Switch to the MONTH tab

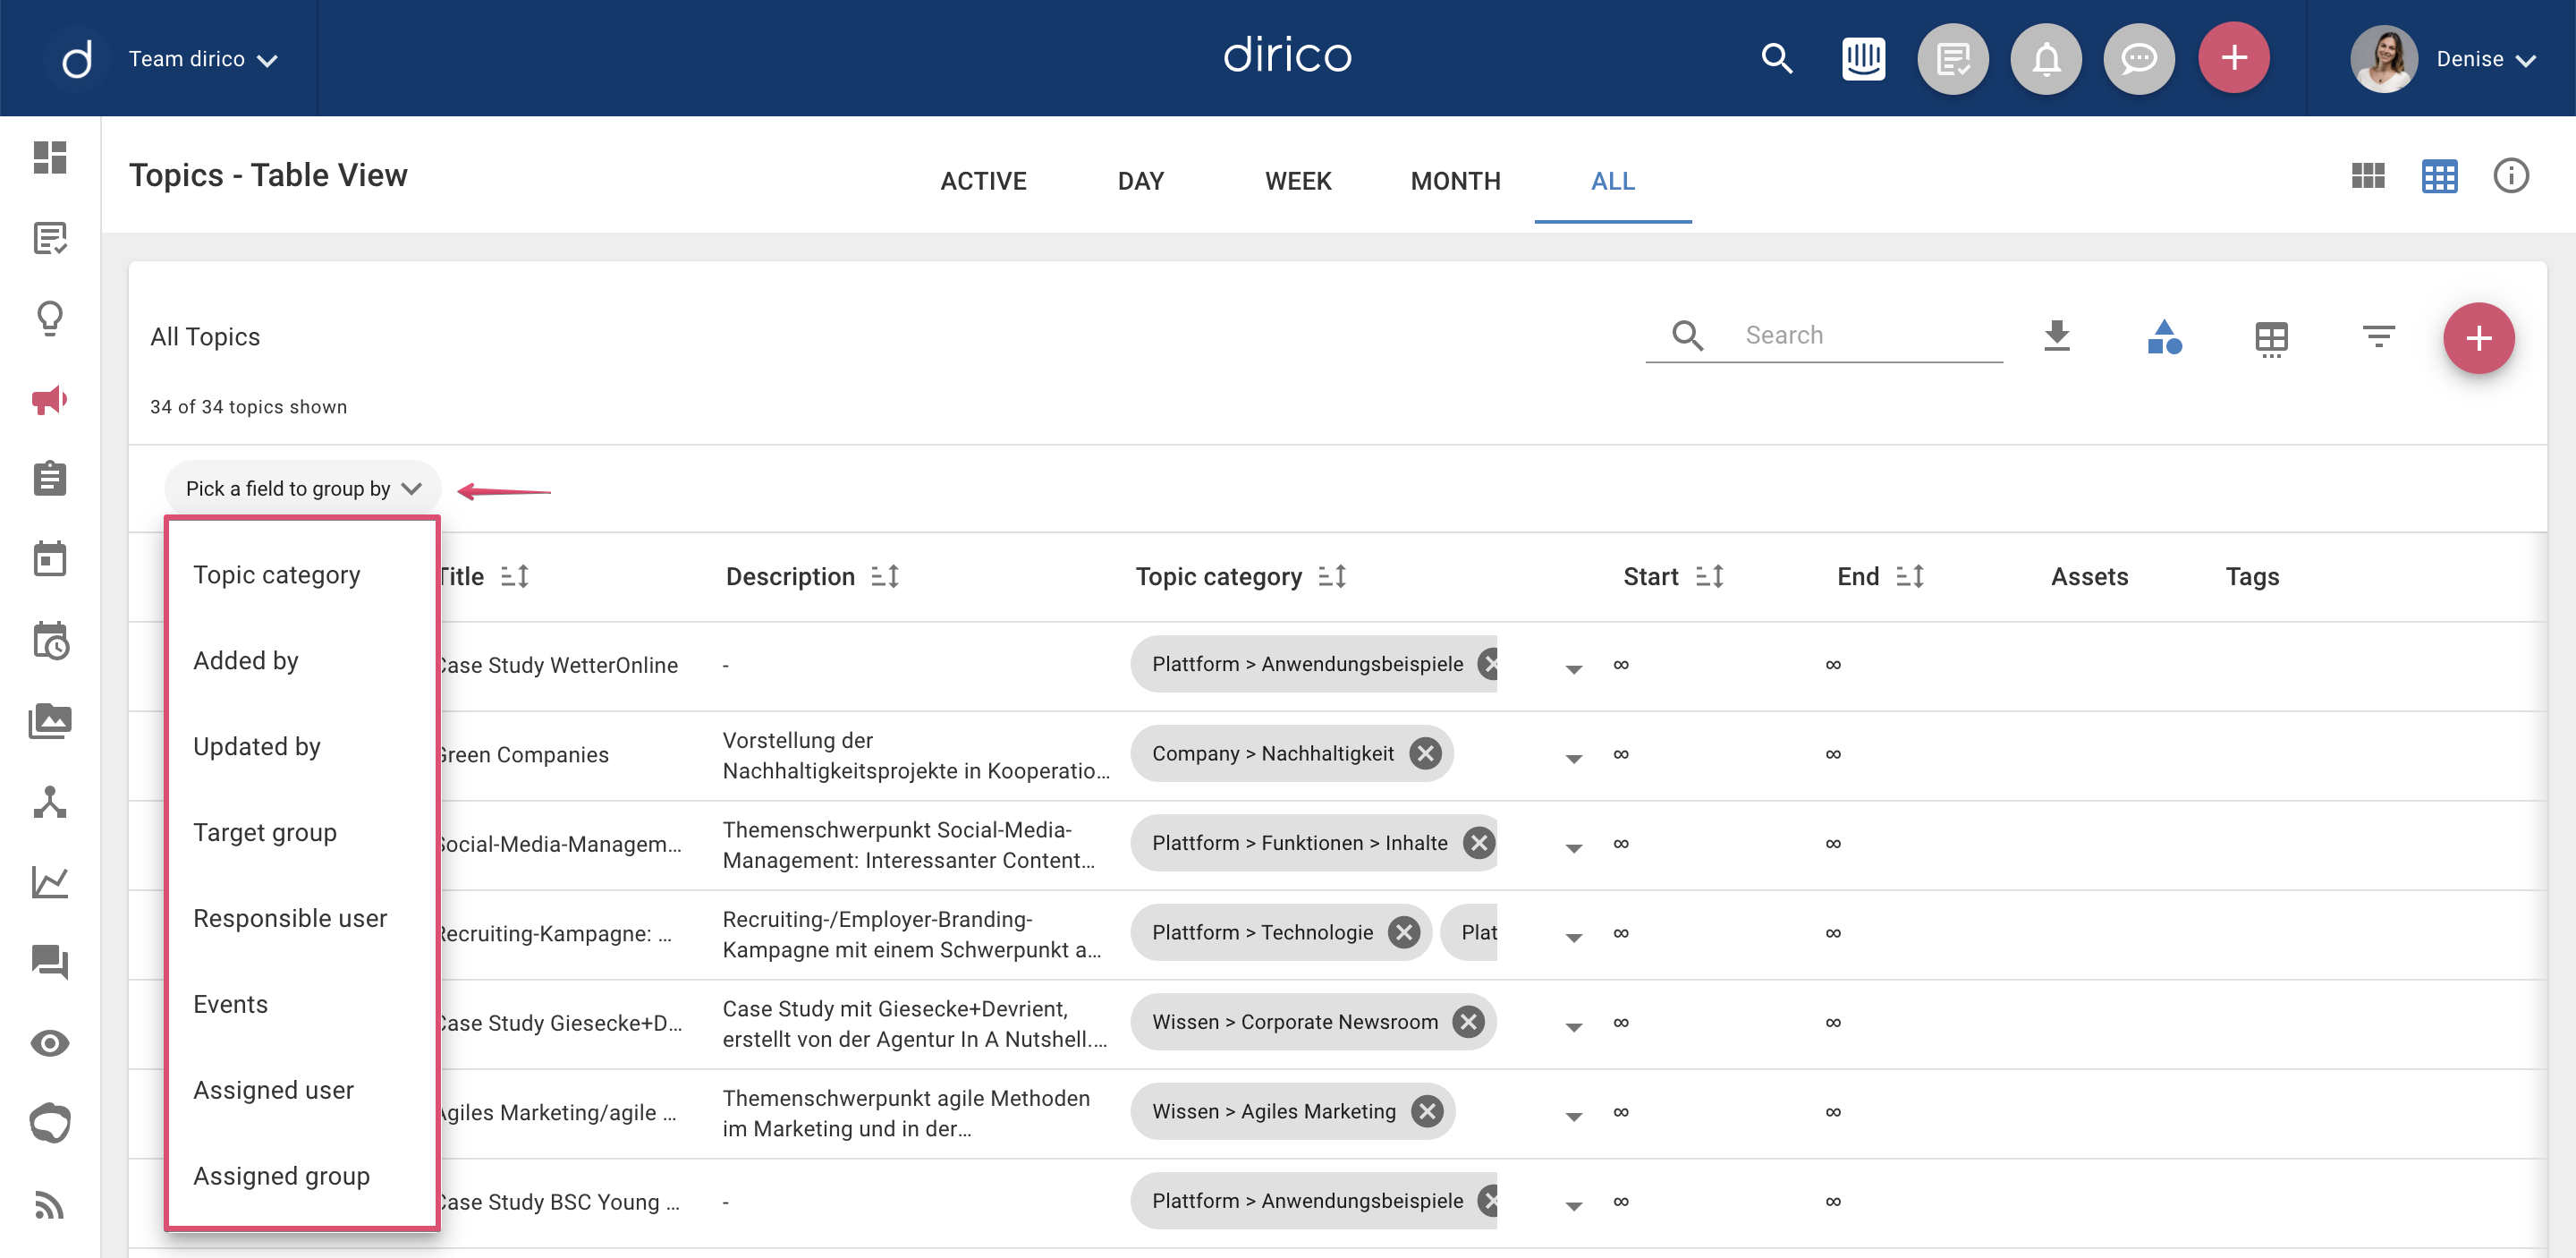tap(1456, 181)
